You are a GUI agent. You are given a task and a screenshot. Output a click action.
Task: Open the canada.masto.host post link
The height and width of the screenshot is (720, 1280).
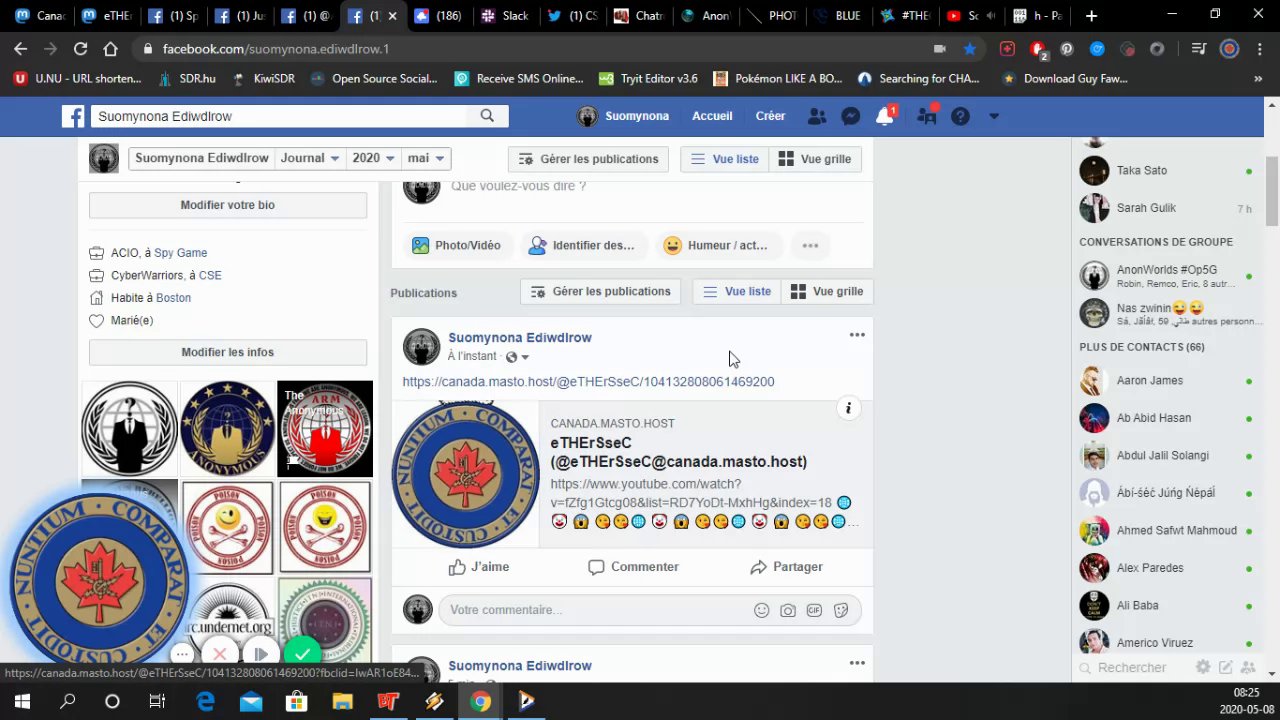click(x=588, y=382)
